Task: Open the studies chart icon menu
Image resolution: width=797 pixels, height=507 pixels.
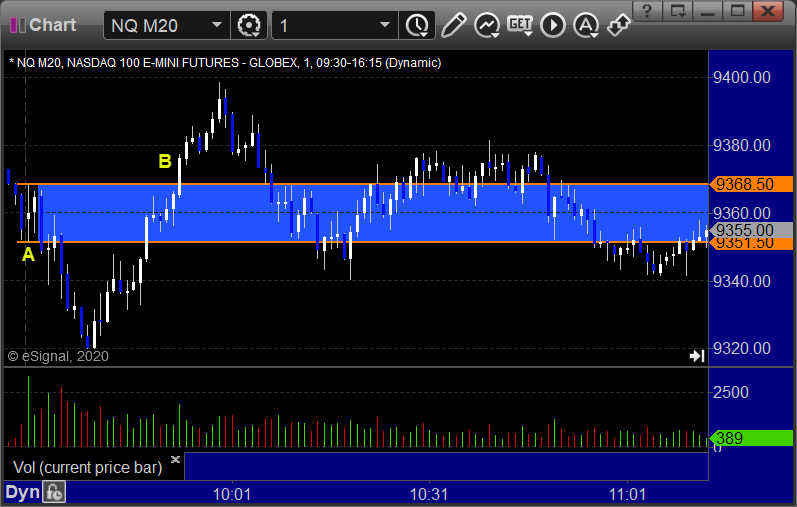Action: click(487, 25)
